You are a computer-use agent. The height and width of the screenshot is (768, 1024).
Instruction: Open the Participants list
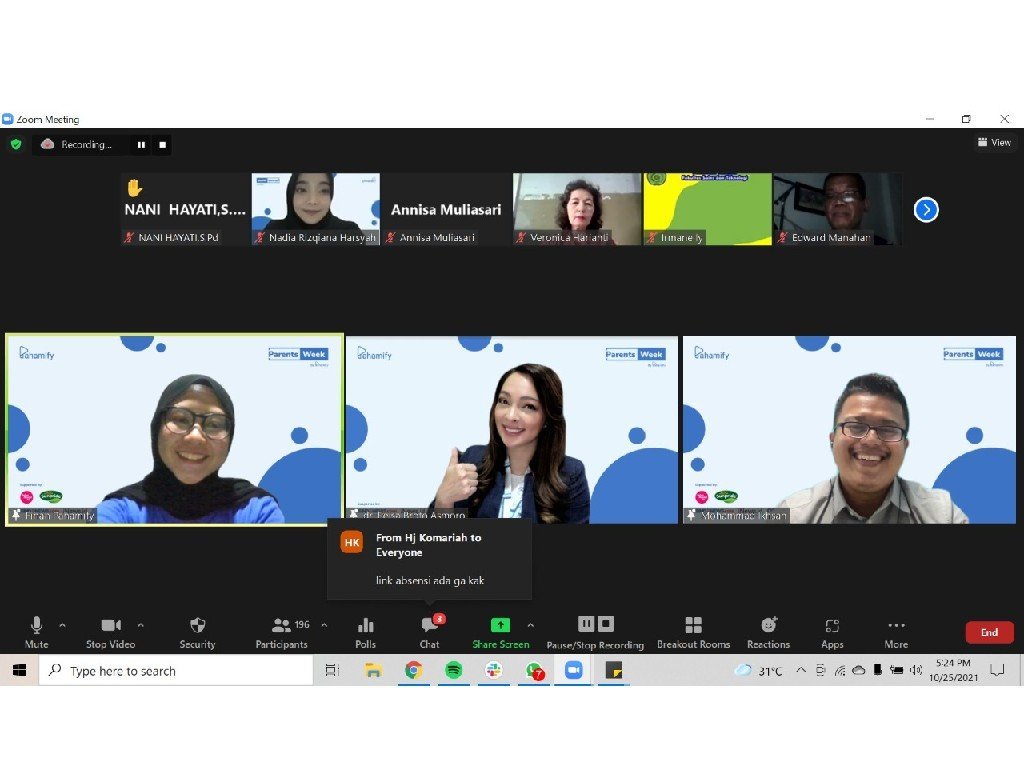(x=282, y=631)
